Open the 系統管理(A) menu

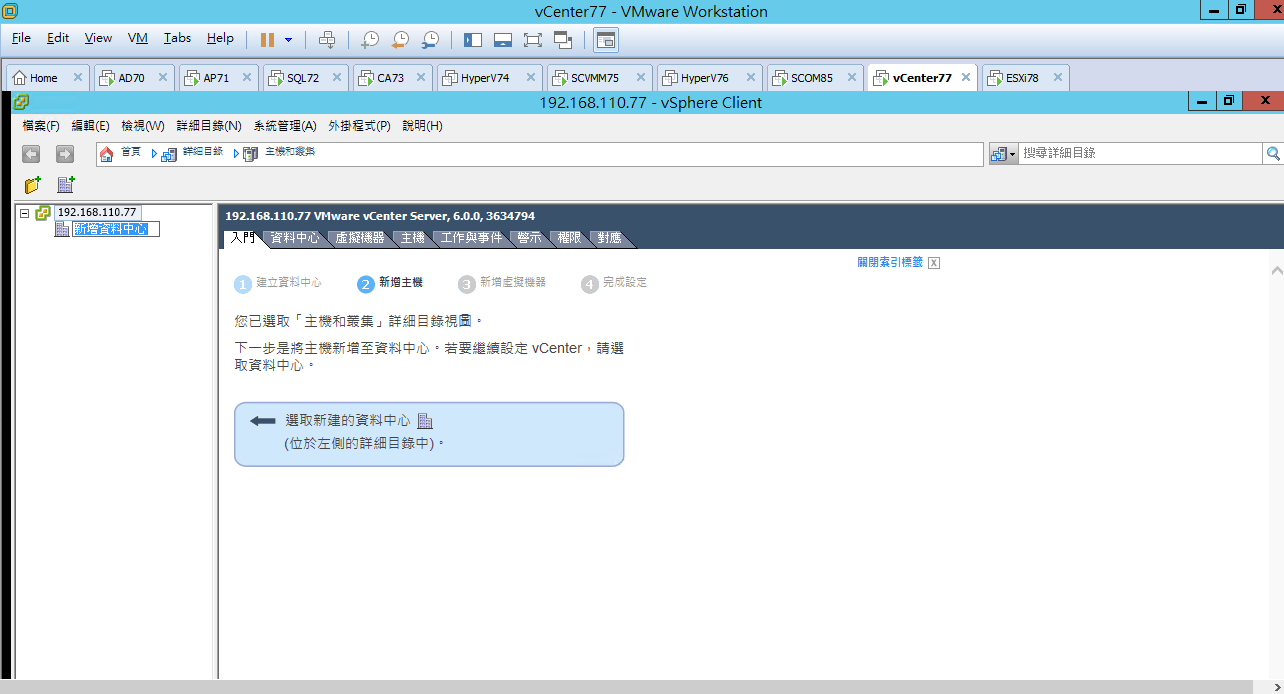pyautogui.click(x=285, y=126)
